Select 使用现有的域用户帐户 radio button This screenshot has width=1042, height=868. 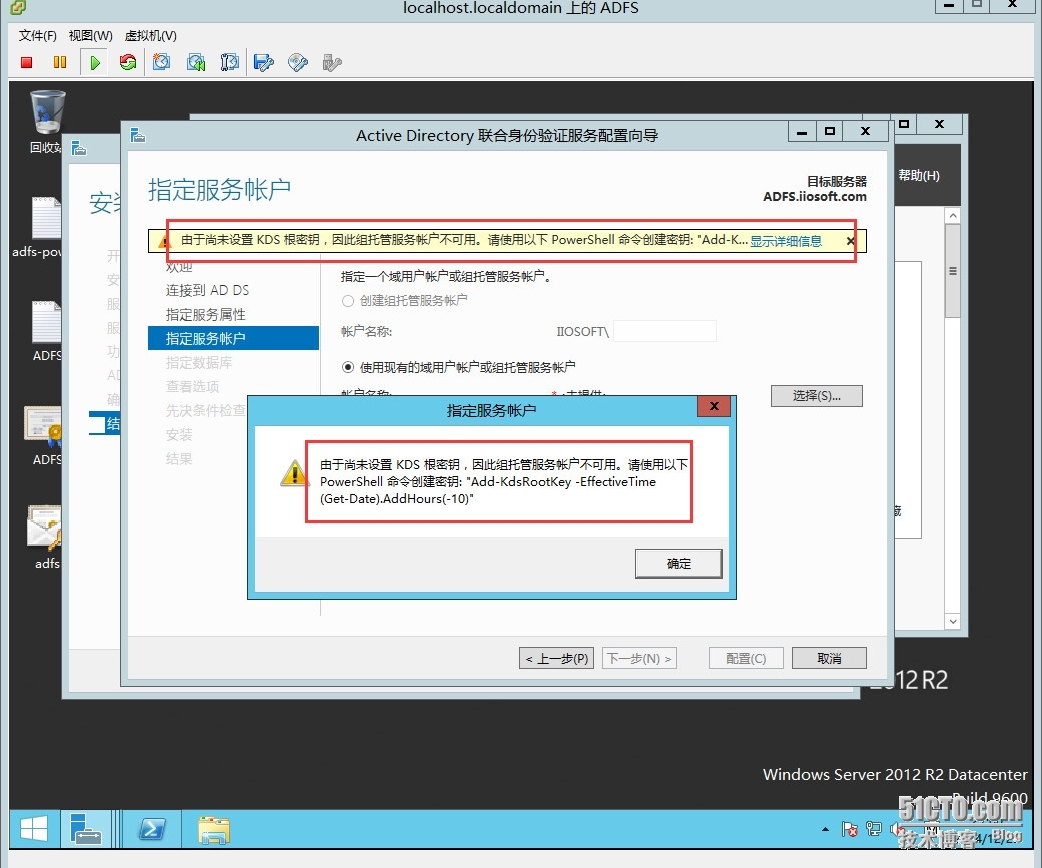pos(348,367)
